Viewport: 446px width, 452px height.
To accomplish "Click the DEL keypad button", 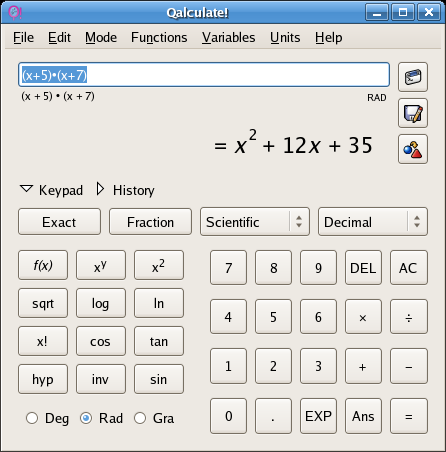I will tap(363, 268).
